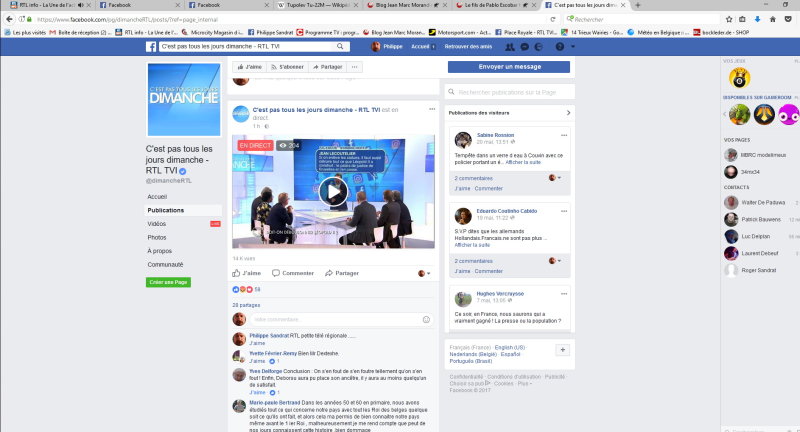This screenshot has height=432, width=800.
Task: Open the options menu on Eduardo Coutinho Cabido's post
Action: tap(564, 211)
